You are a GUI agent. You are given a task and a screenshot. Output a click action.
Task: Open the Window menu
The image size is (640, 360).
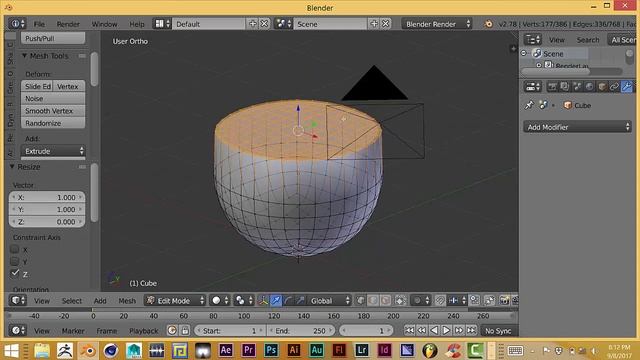[x=104, y=24]
